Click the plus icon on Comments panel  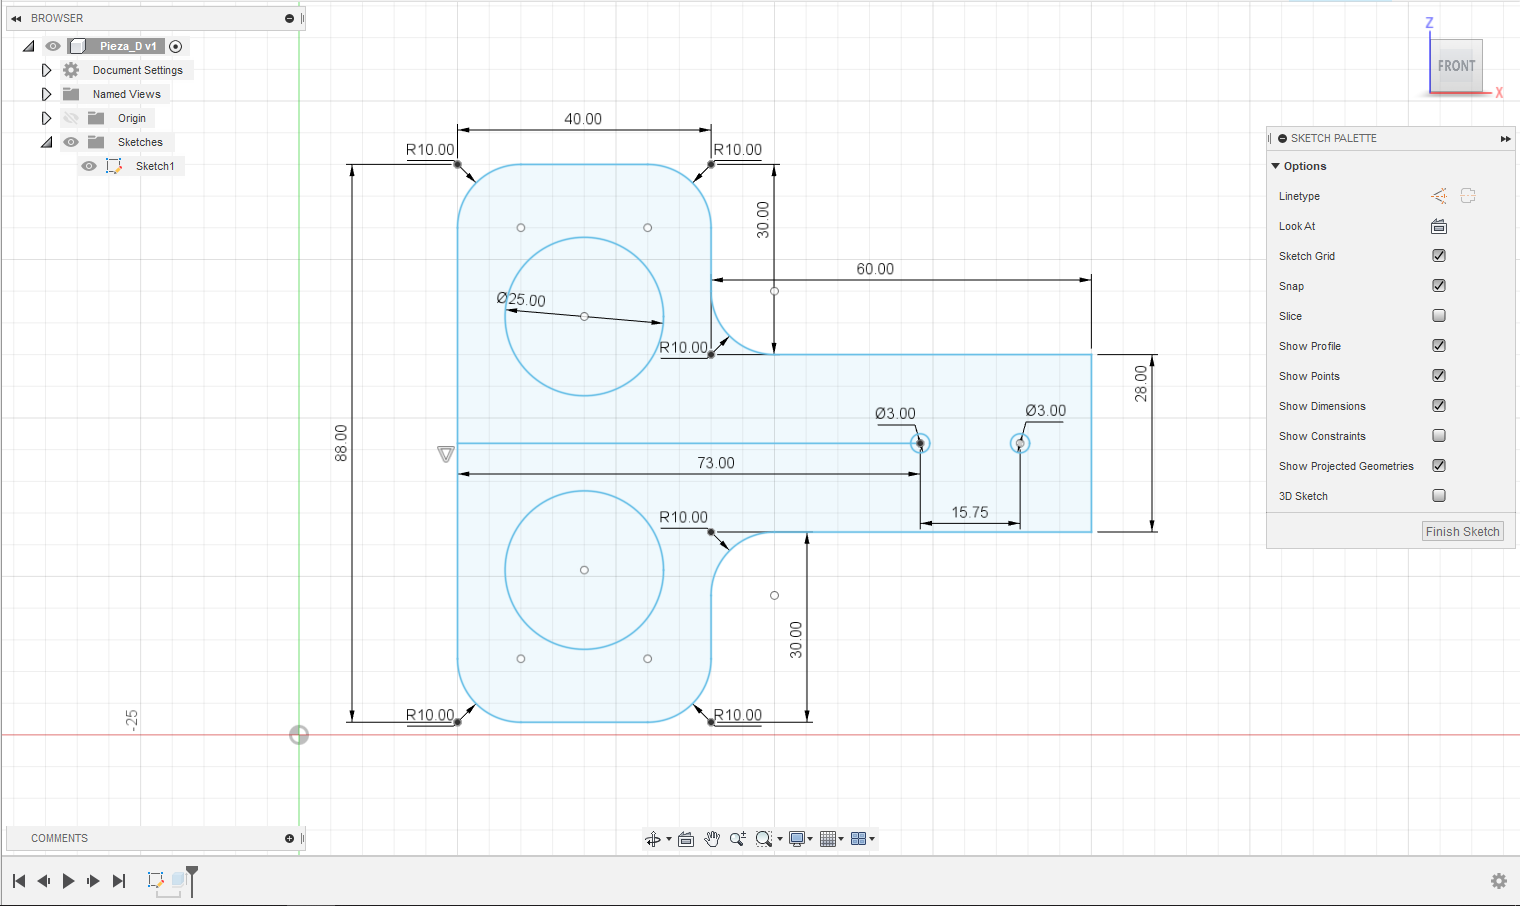click(x=289, y=839)
